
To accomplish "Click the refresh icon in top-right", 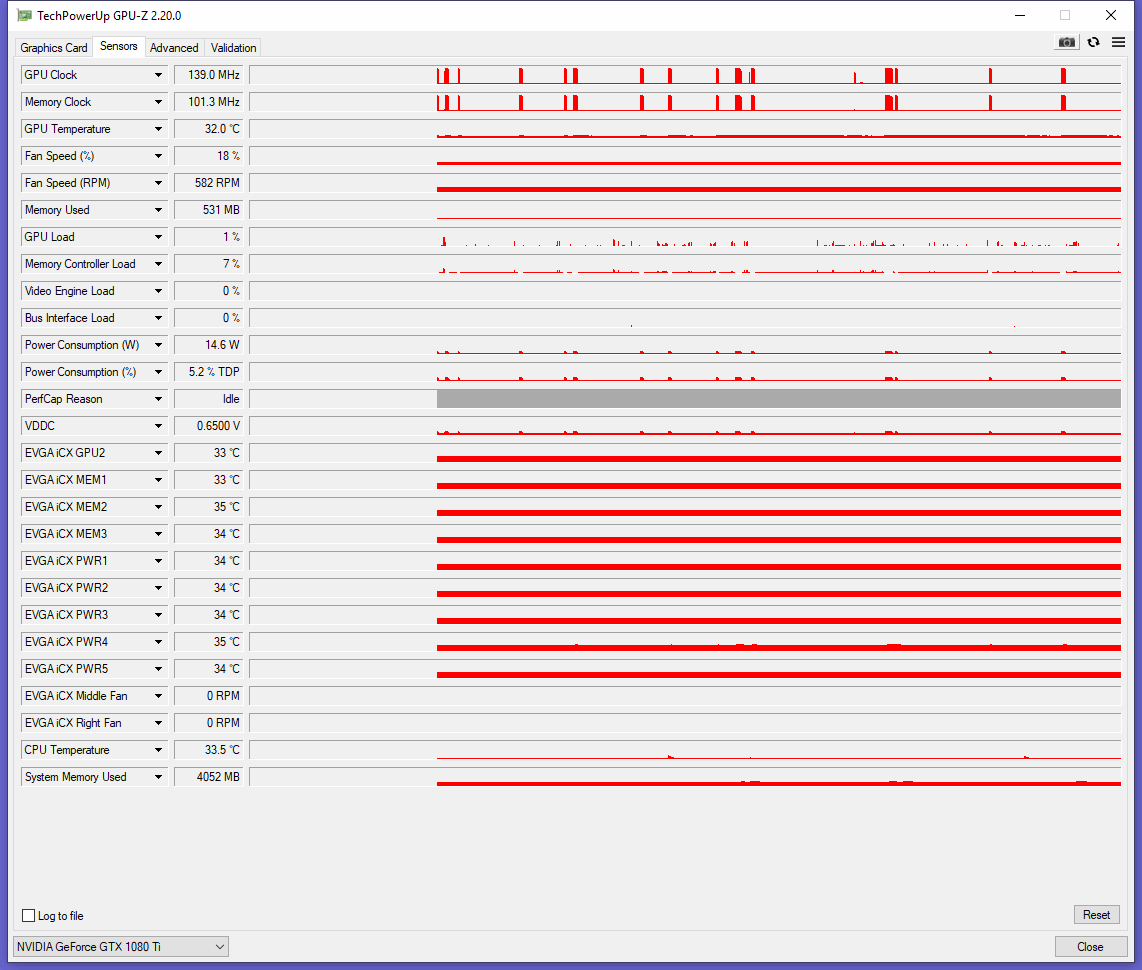I will (x=1093, y=42).
